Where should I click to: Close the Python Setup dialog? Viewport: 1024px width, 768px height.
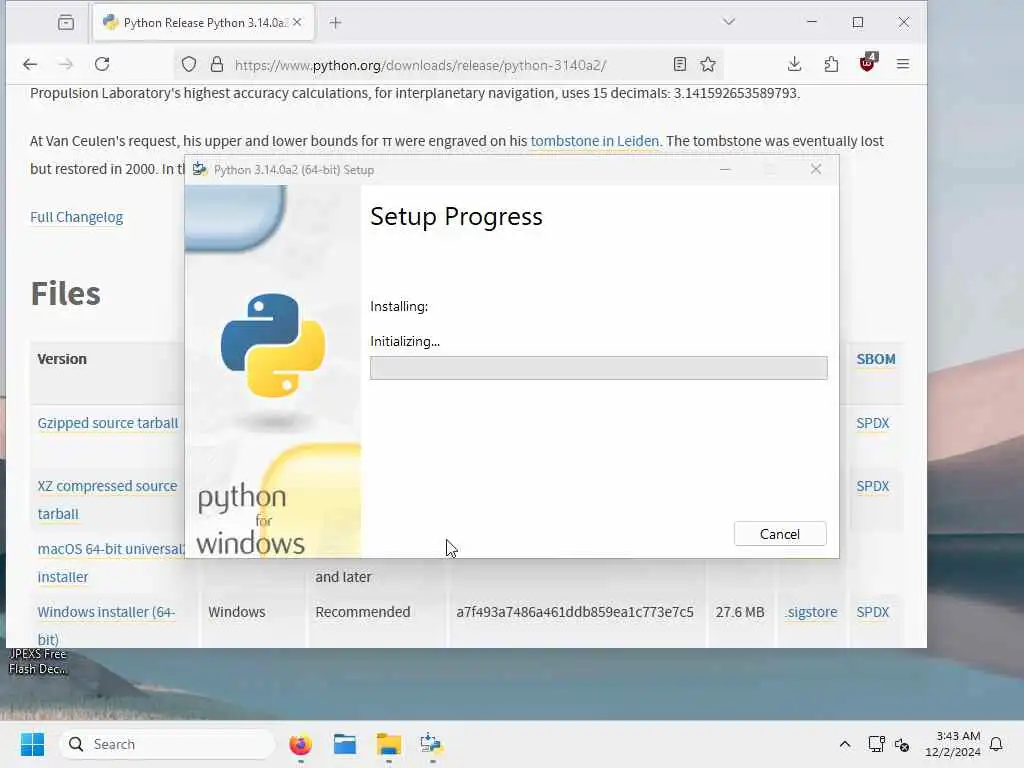pos(816,169)
